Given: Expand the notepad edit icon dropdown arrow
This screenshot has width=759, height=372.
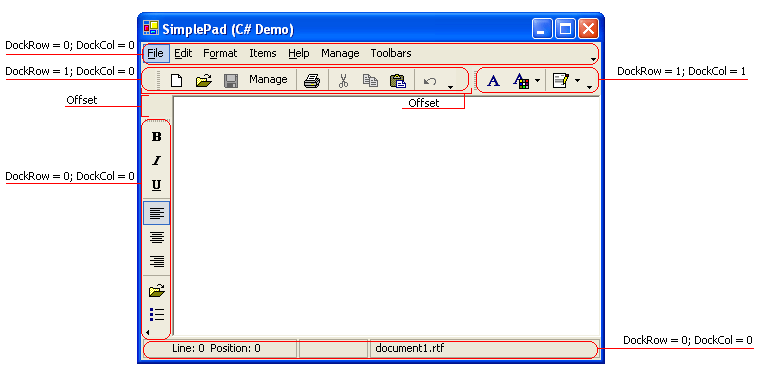Looking at the screenshot, I should click(x=577, y=81).
